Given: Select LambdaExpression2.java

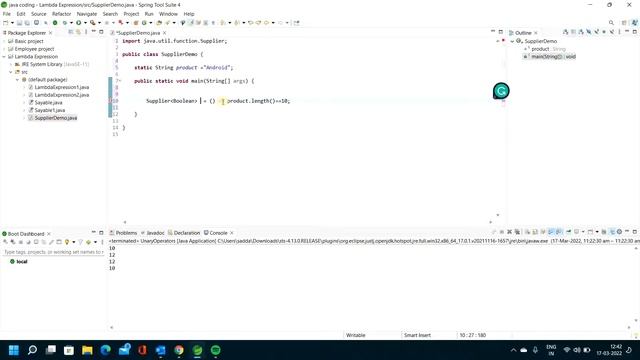Looking at the screenshot, I should tap(62, 95).
